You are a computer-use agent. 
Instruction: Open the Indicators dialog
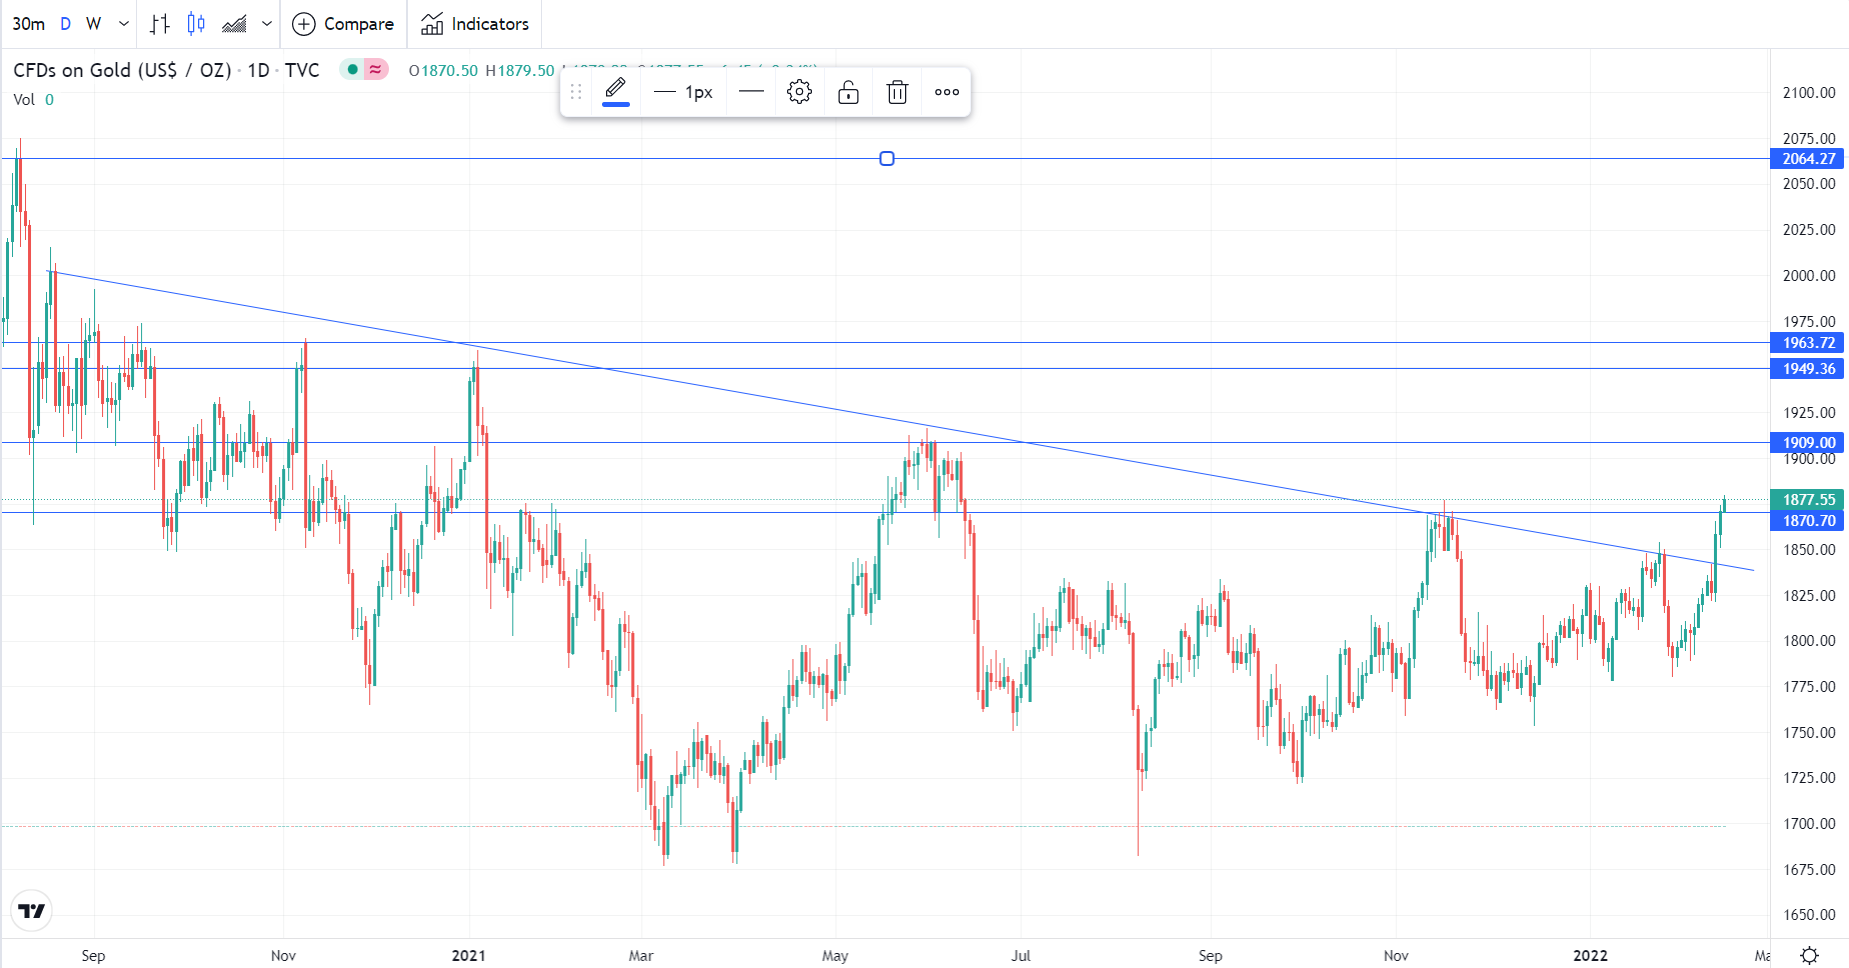[x=475, y=24]
